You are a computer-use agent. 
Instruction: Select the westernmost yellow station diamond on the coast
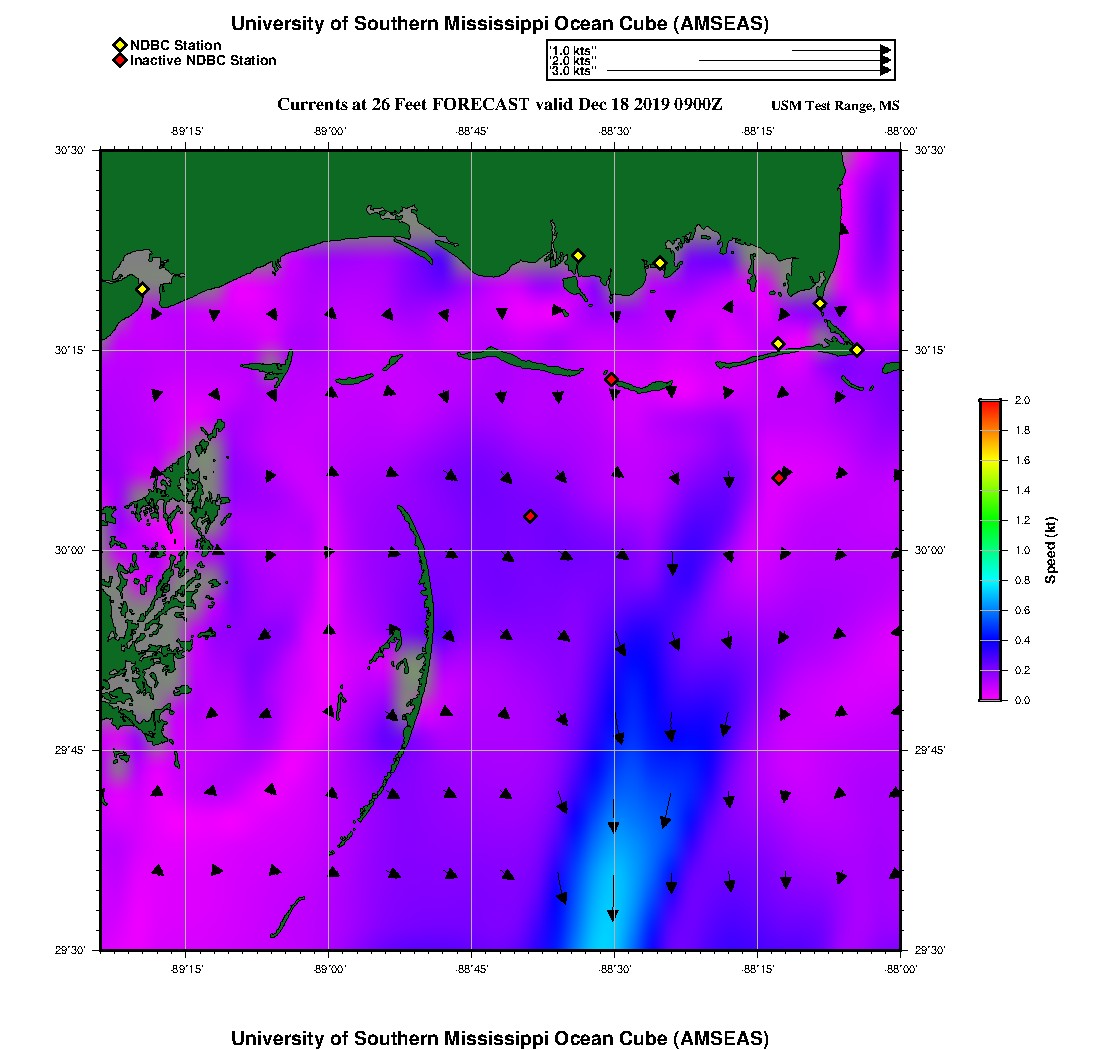coord(142,289)
